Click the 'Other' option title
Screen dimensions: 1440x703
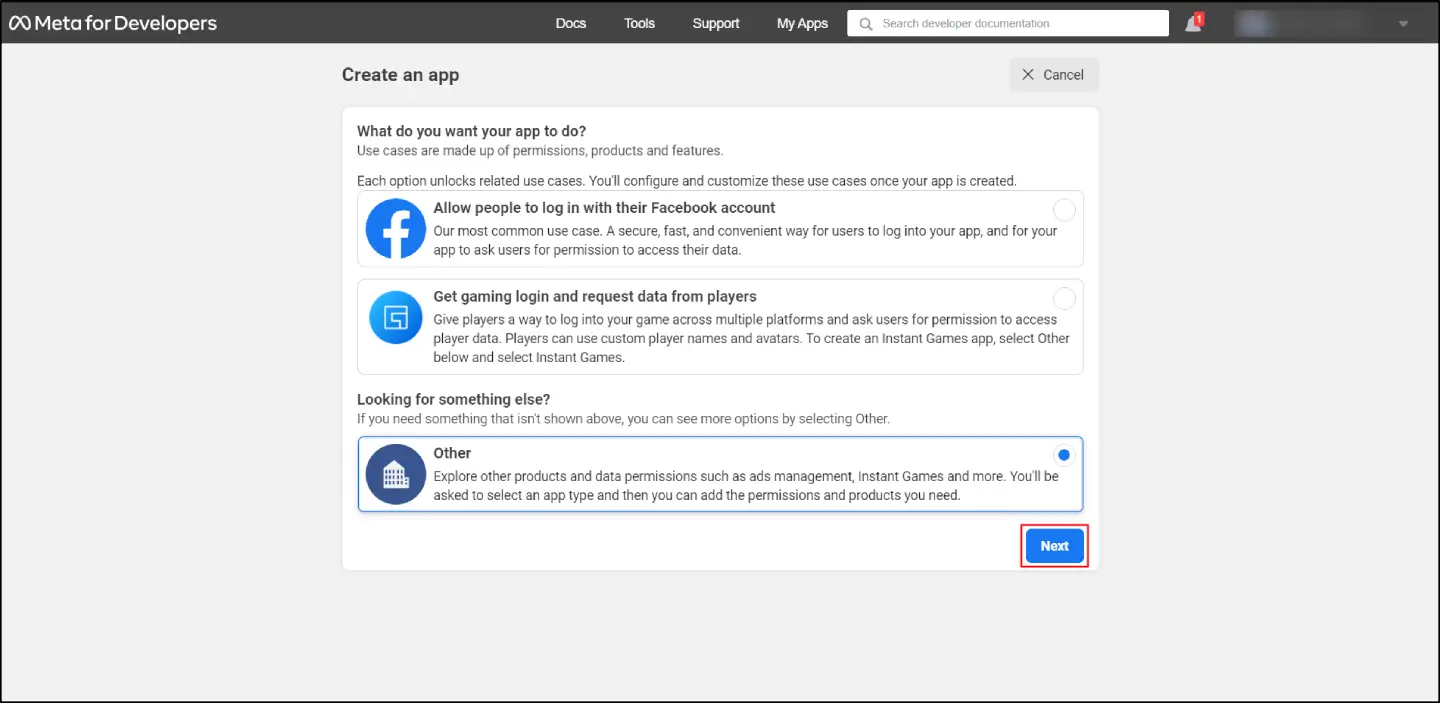[452, 453]
